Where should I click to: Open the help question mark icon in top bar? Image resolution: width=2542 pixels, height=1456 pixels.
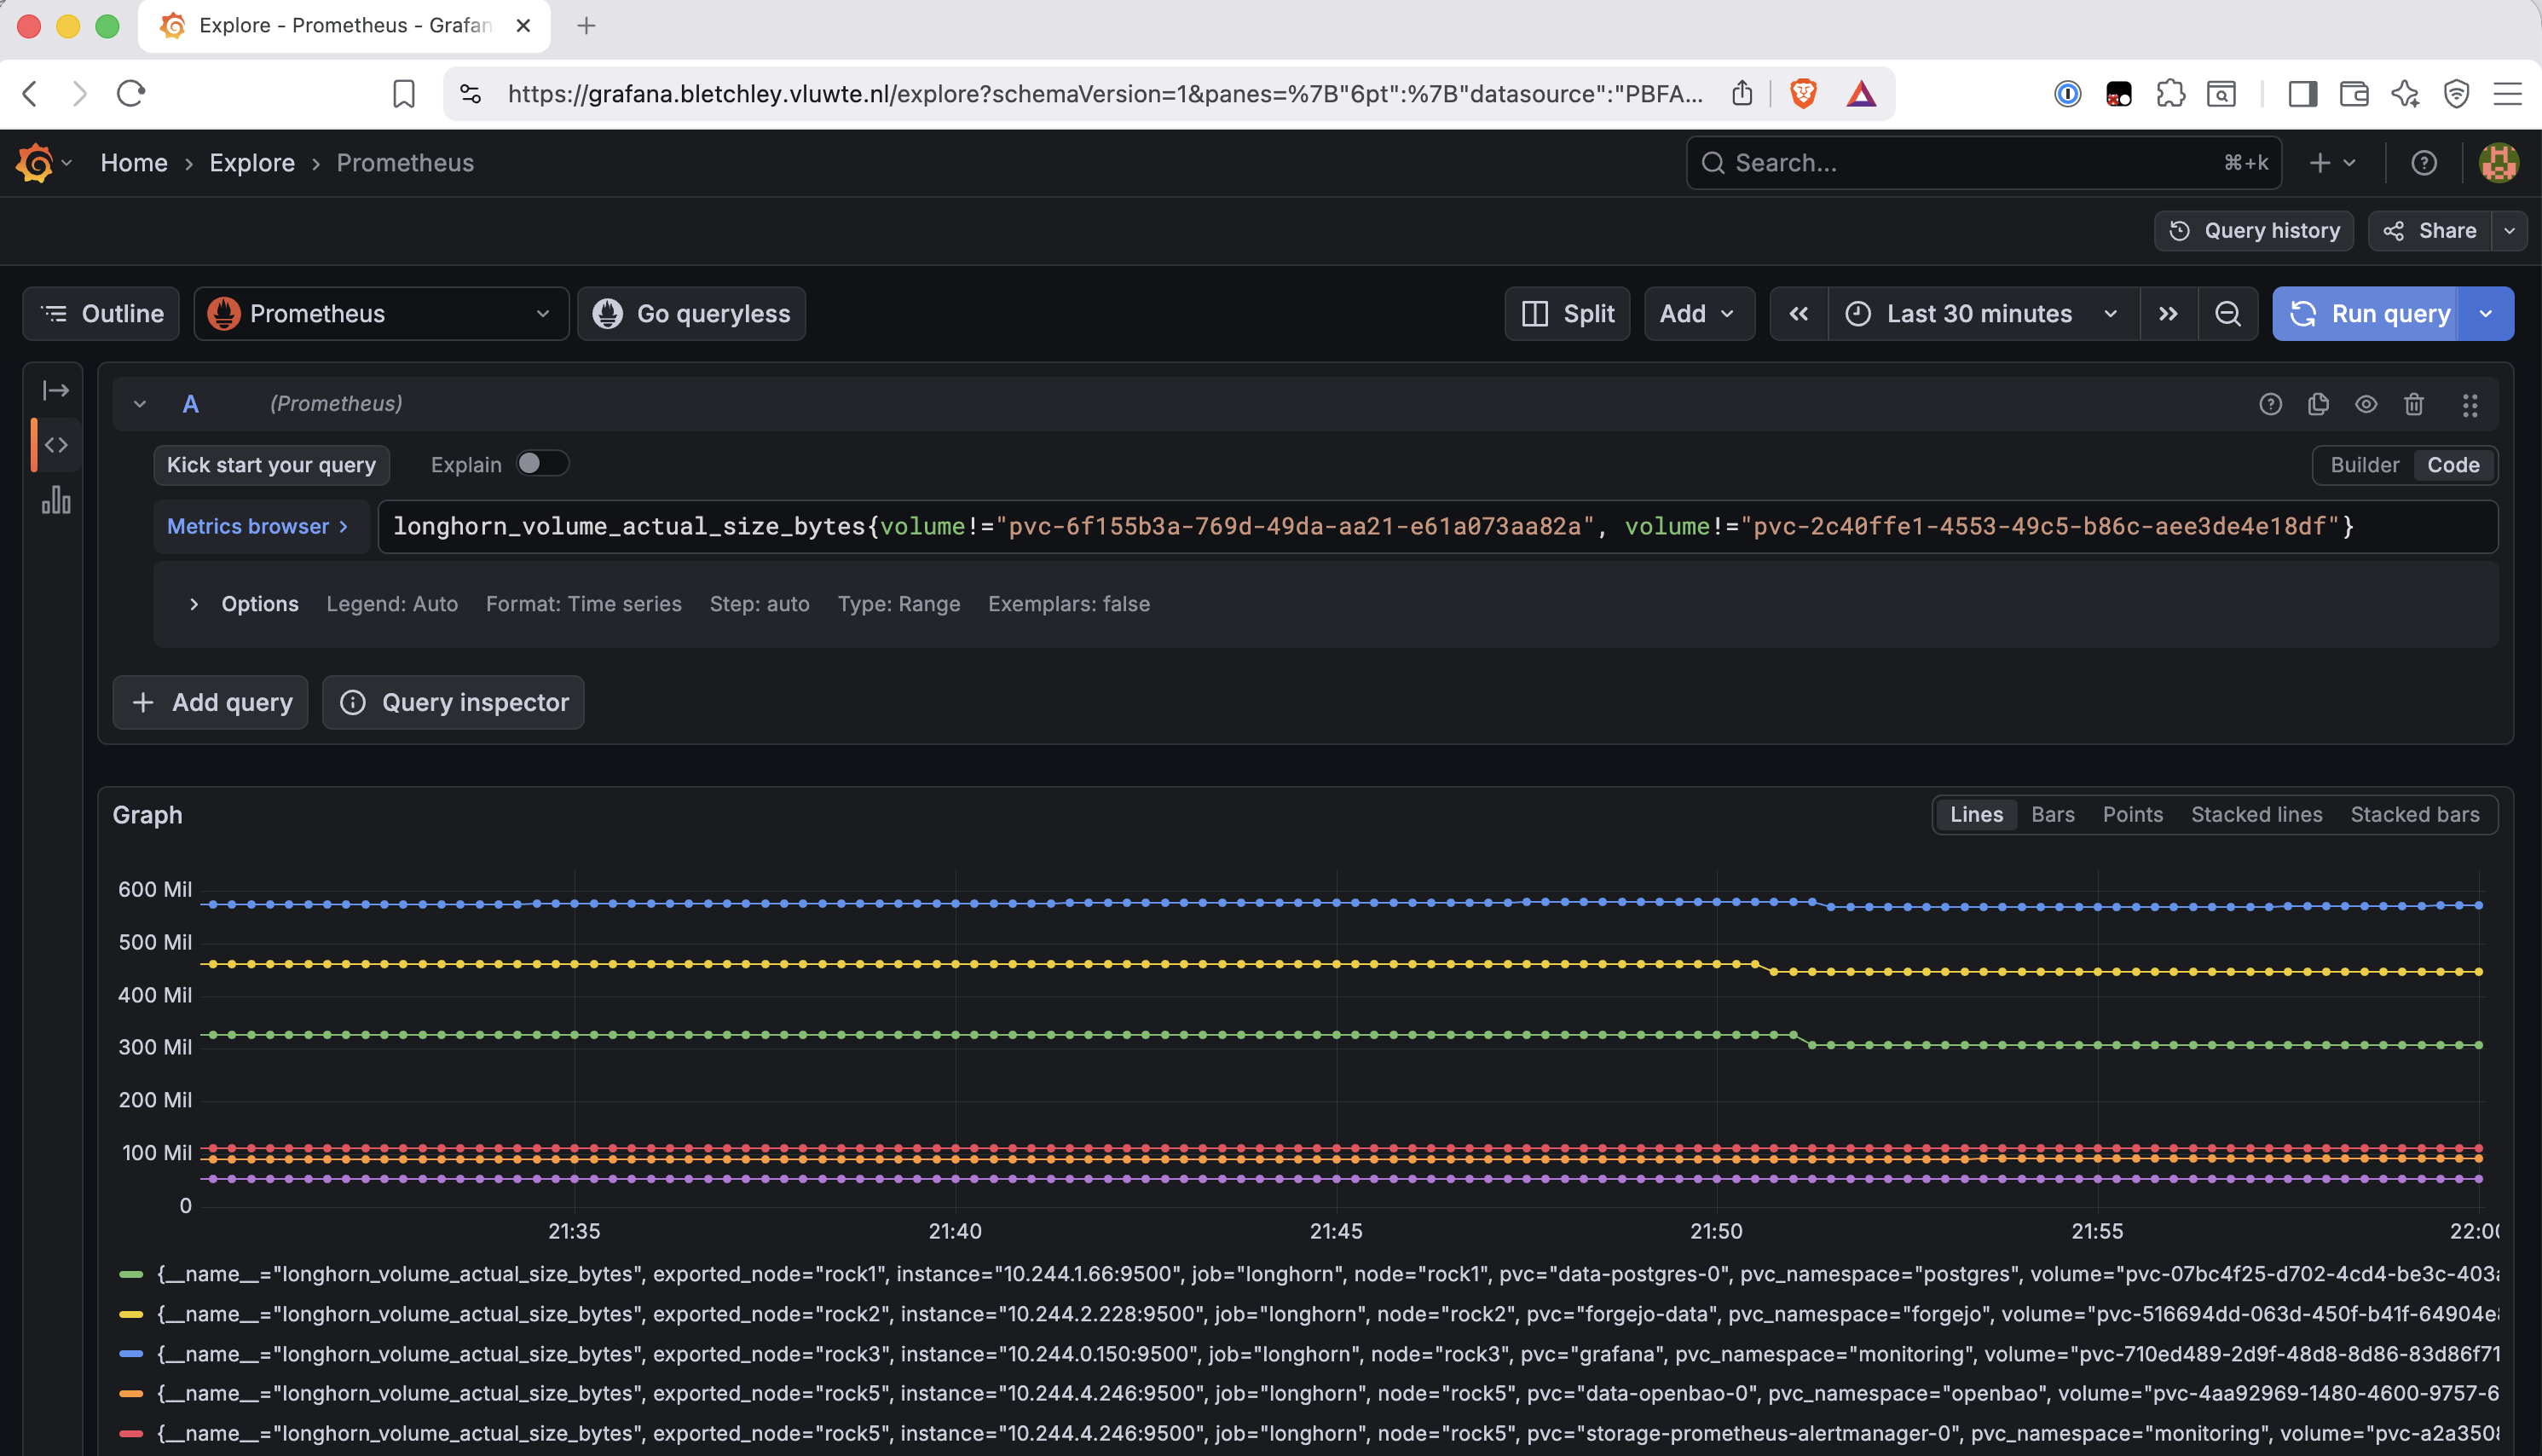(2424, 163)
